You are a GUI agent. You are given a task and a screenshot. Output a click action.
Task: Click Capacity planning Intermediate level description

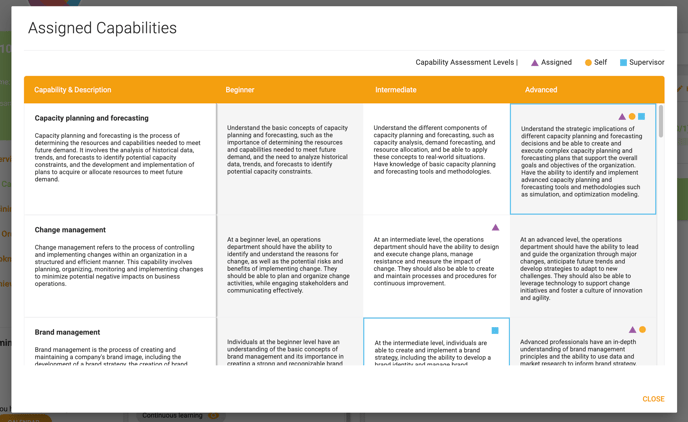pyautogui.click(x=434, y=150)
